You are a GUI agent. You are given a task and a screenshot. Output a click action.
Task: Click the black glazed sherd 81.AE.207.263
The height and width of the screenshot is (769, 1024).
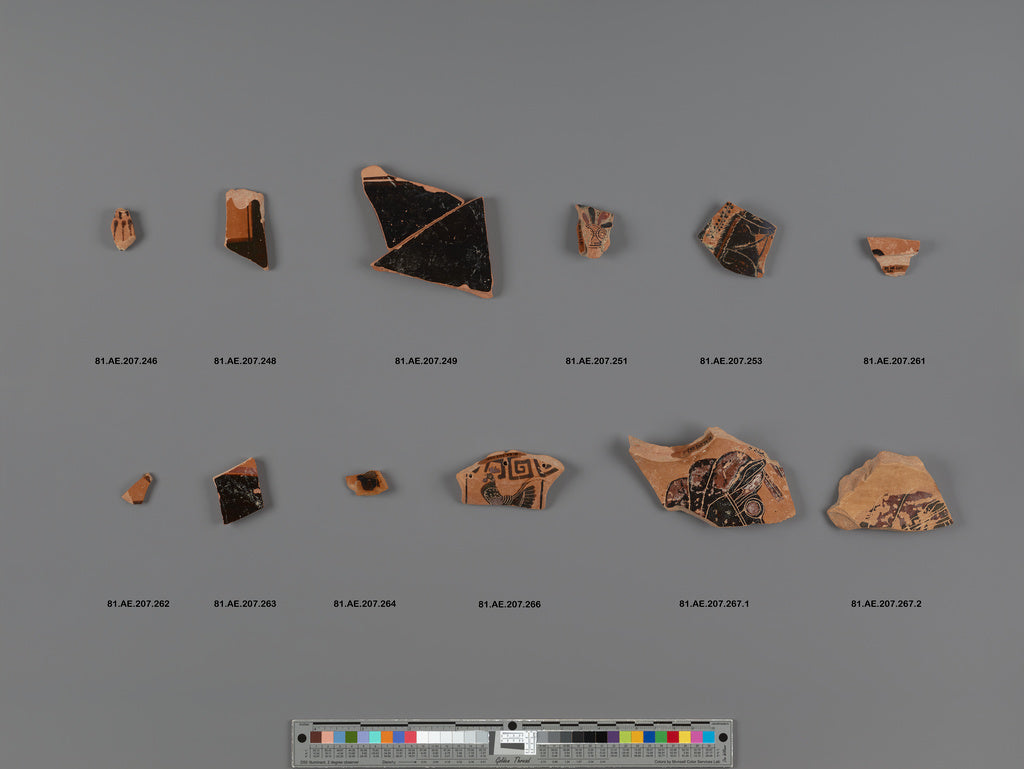pyautogui.click(x=239, y=490)
